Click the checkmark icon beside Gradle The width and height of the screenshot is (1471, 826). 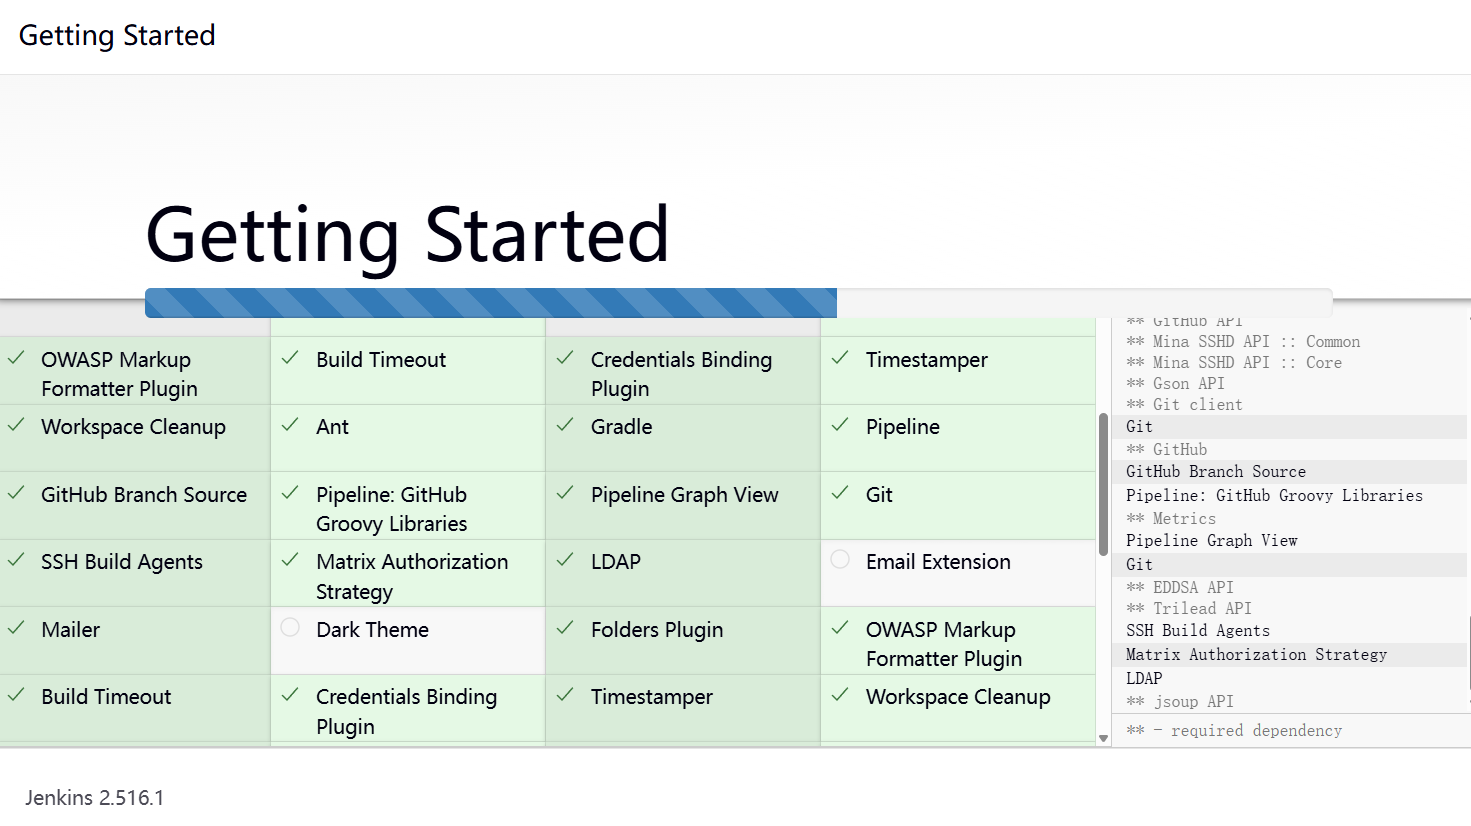tap(565, 425)
